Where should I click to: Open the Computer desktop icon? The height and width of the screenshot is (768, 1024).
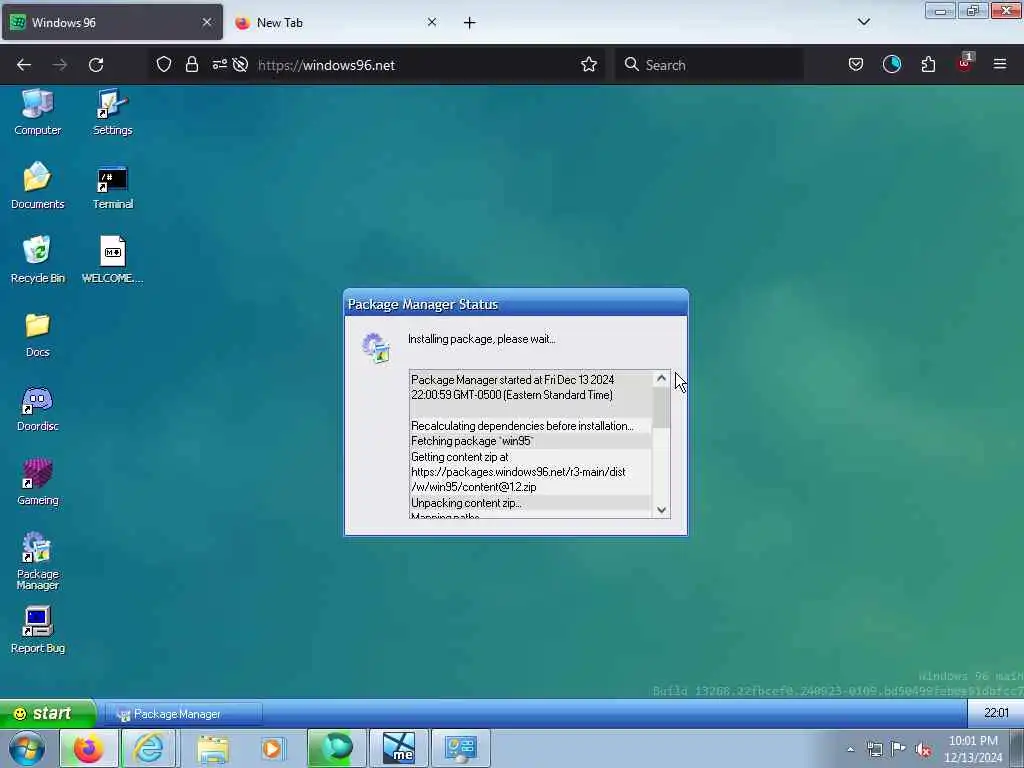tap(37, 111)
